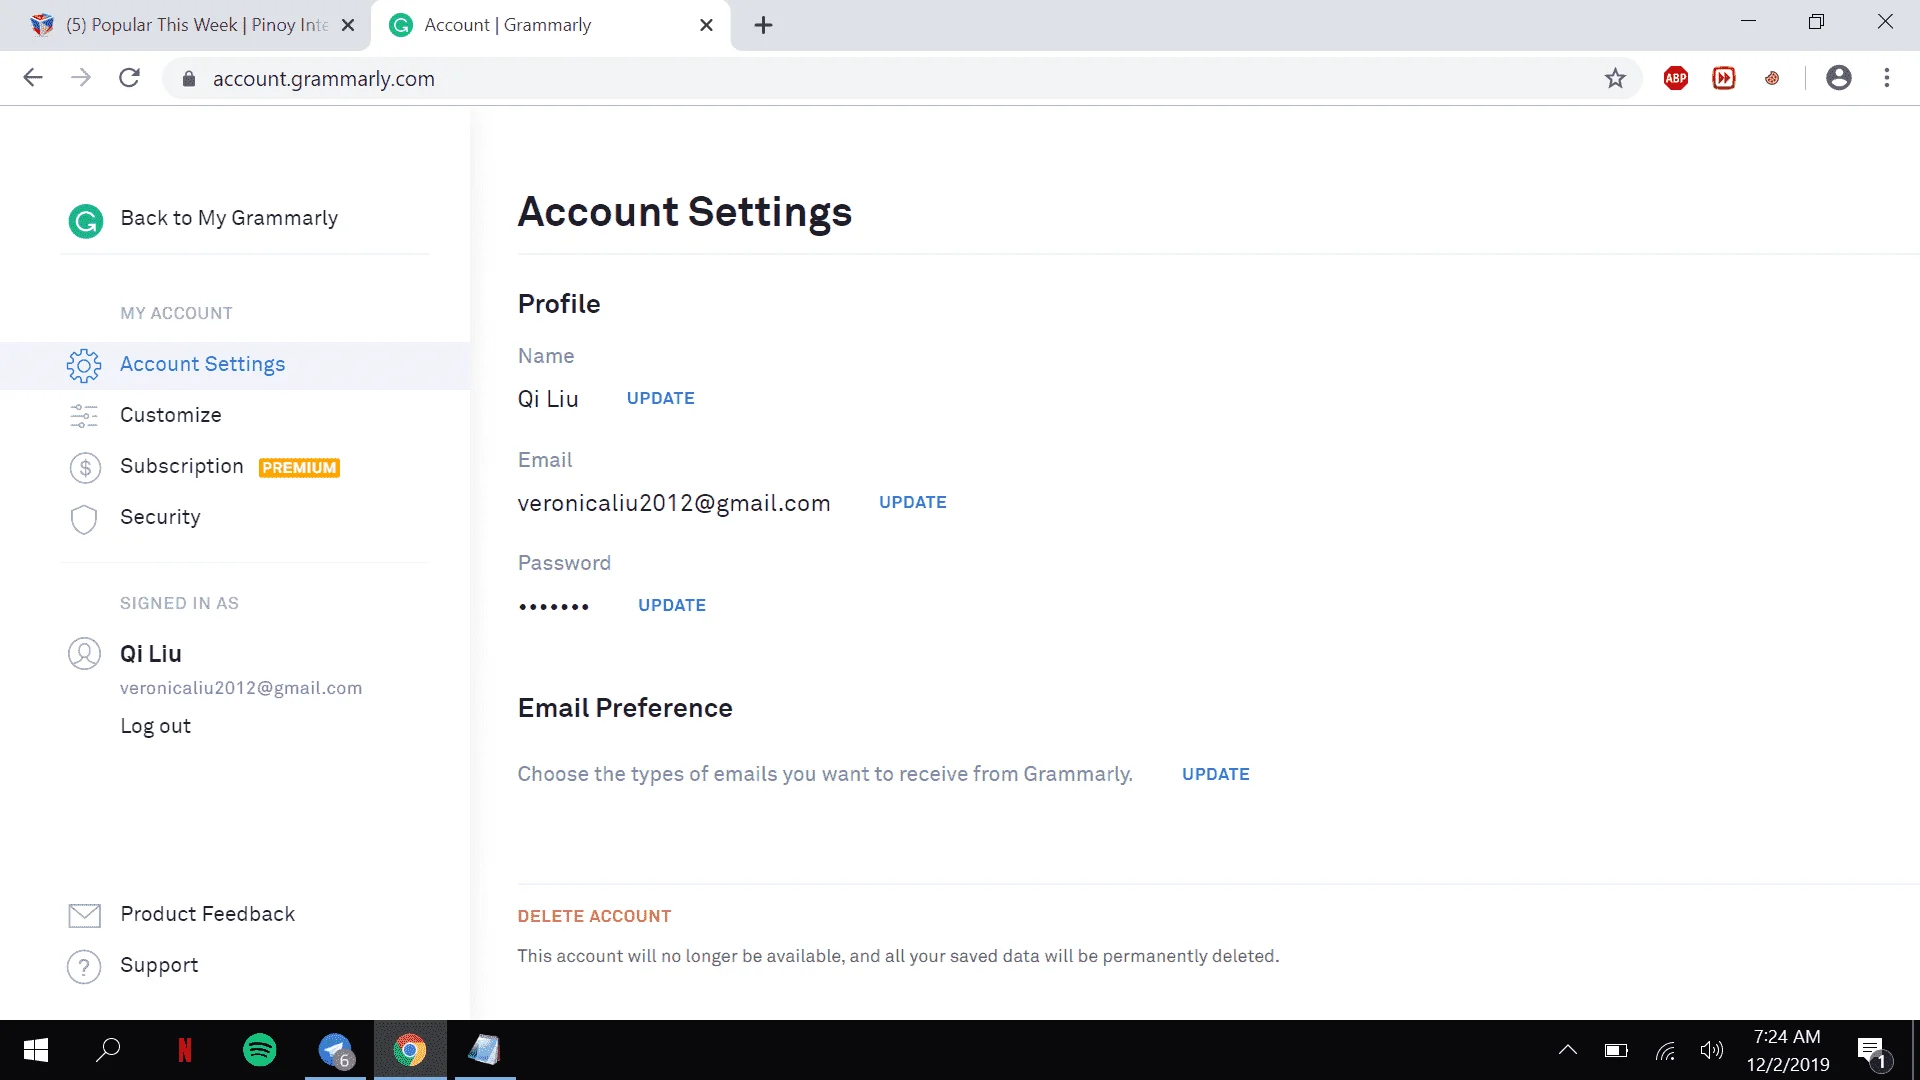The image size is (1920, 1080).
Task: Open the Chrome three-dot menu
Action: pyautogui.click(x=1887, y=78)
